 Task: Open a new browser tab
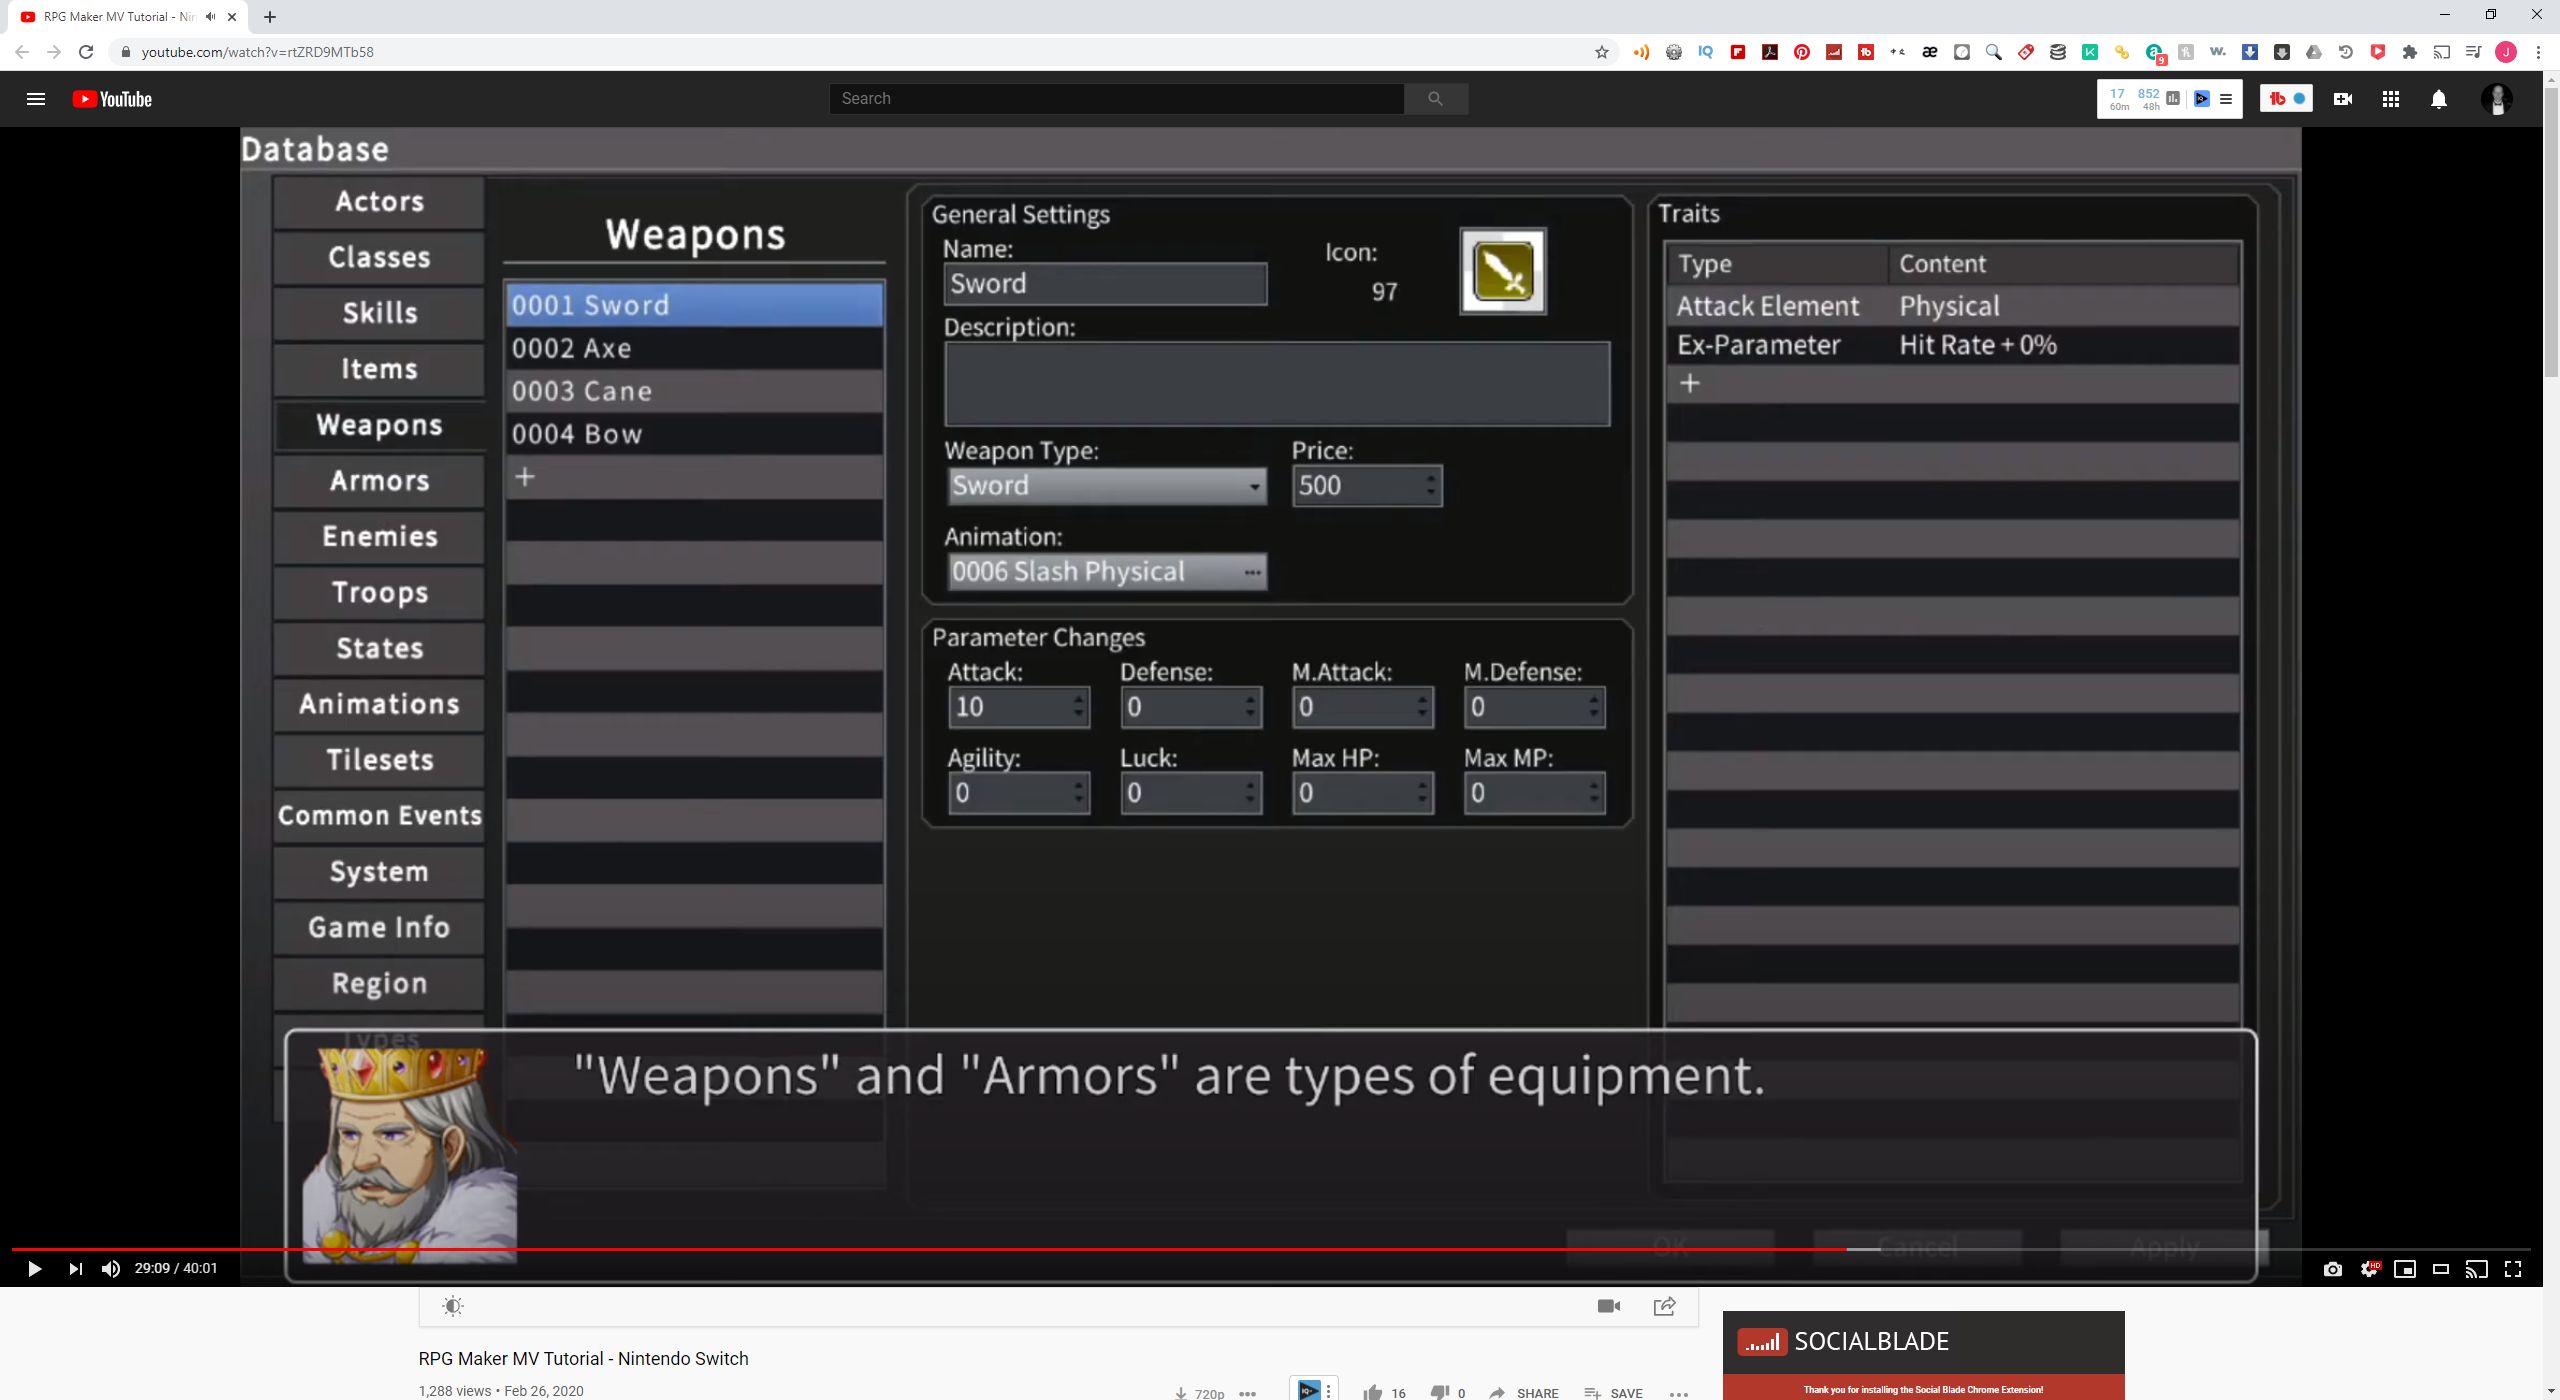270,16
